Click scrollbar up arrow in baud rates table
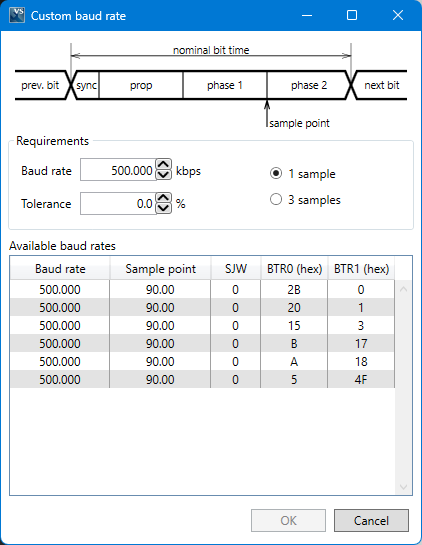Image resolution: width=422 pixels, height=545 pixels. click(404, 289)
